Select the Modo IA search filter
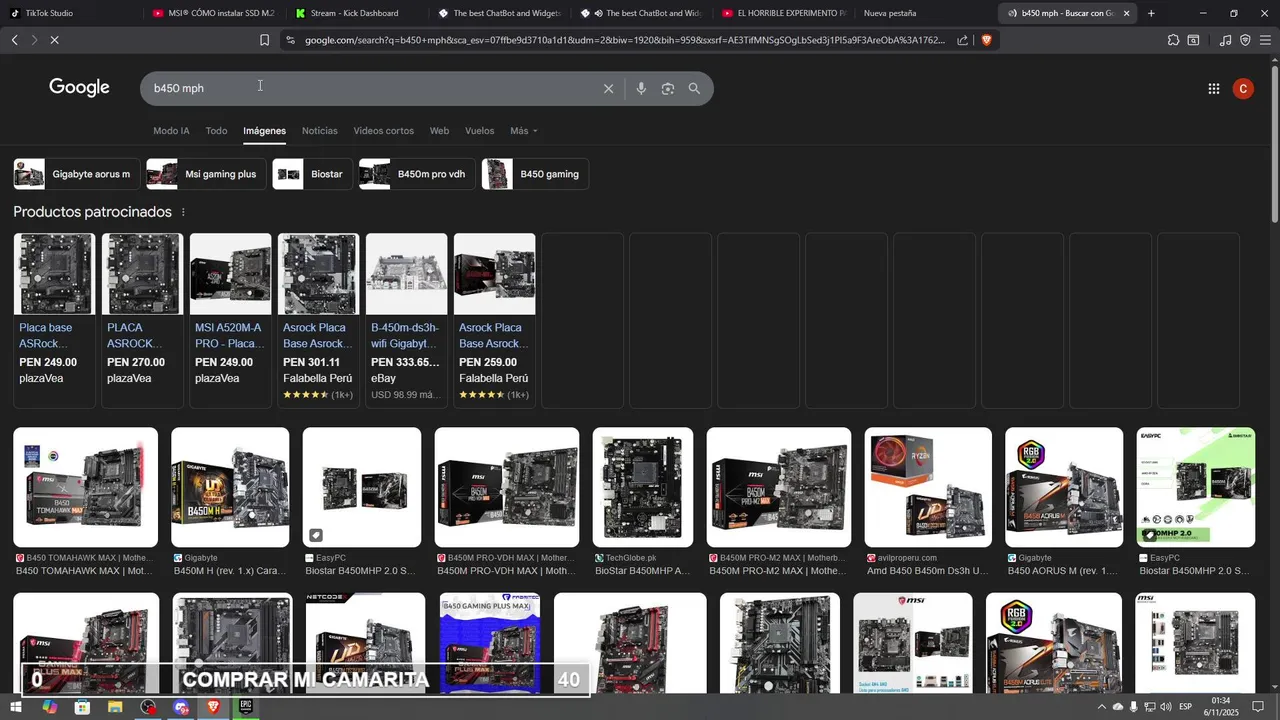Screen dimensions: 1280x720 coord(171,131)
